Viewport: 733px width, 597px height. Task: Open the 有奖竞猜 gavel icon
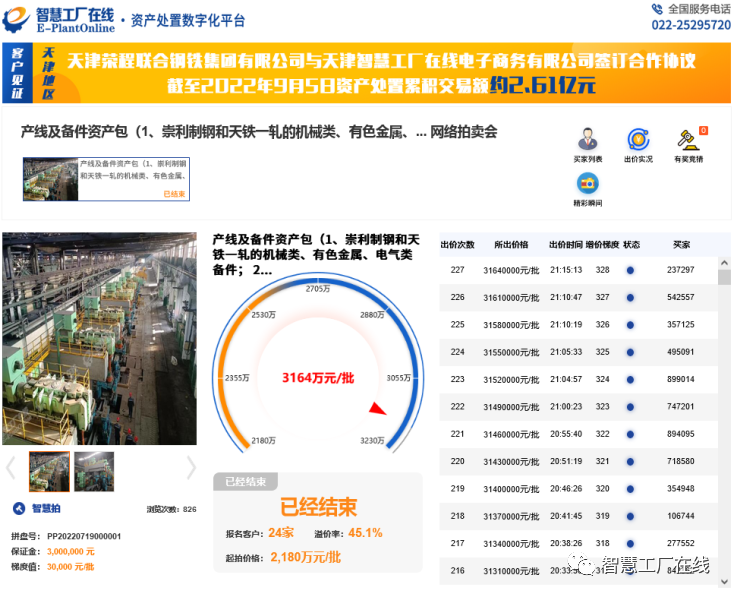point(688,140)
